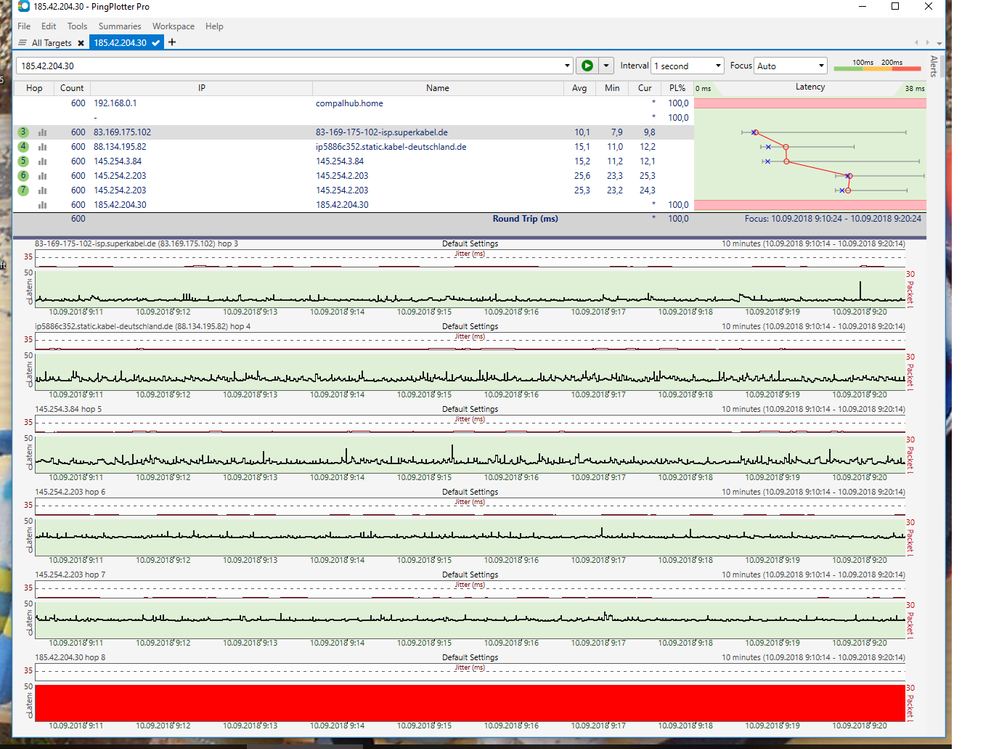Open the Summaries menu
Image resolution: width=999 pixels, height=749 pixels.
click(119, 26)
